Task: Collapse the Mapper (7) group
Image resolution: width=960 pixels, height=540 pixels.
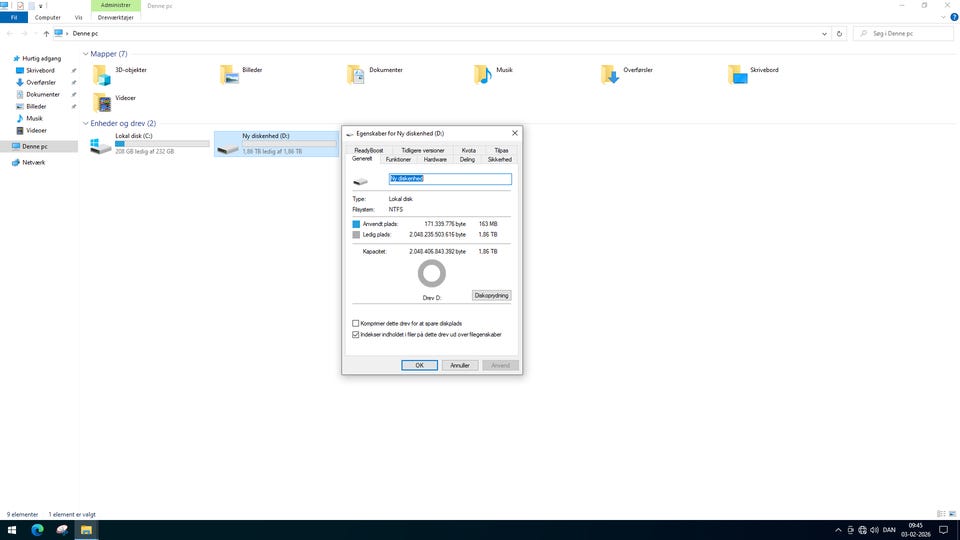Action: tap(85, 54)
